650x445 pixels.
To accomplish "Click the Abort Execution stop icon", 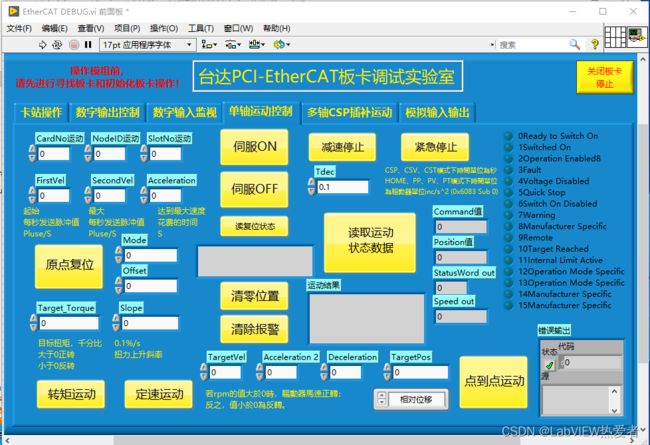I will [74, 44].
